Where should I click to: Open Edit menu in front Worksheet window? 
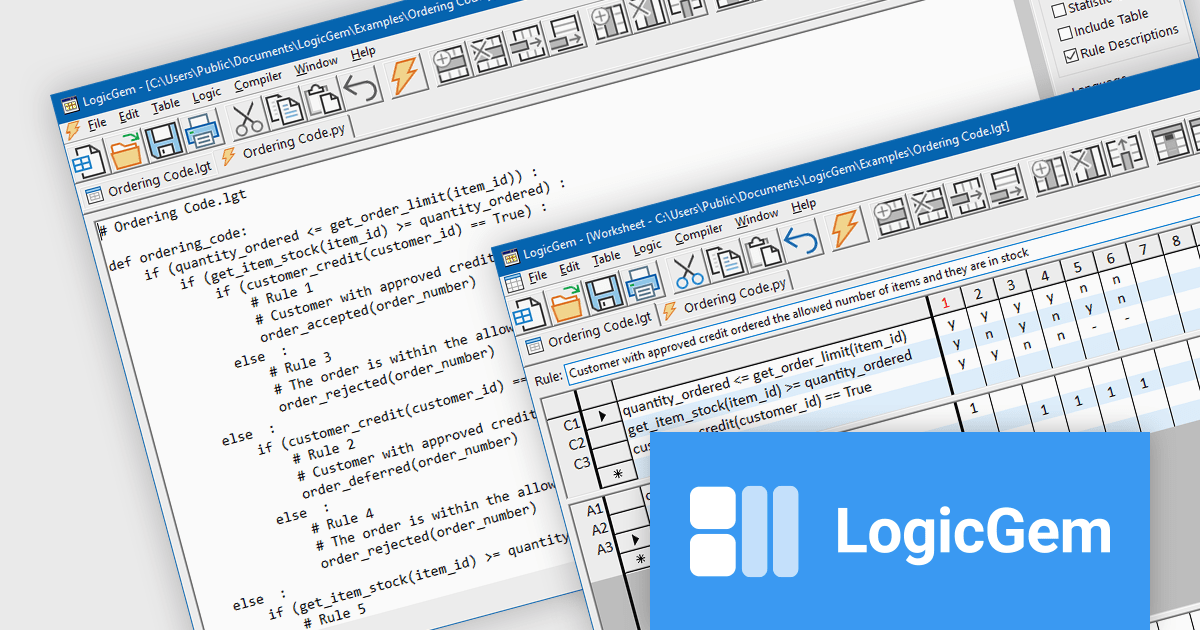tap(570, 267)
